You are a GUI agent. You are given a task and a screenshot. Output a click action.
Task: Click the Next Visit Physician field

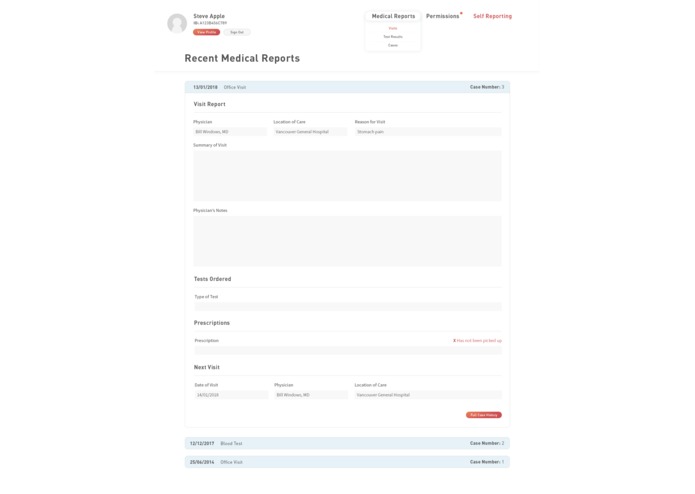click(x=311, y=395)
